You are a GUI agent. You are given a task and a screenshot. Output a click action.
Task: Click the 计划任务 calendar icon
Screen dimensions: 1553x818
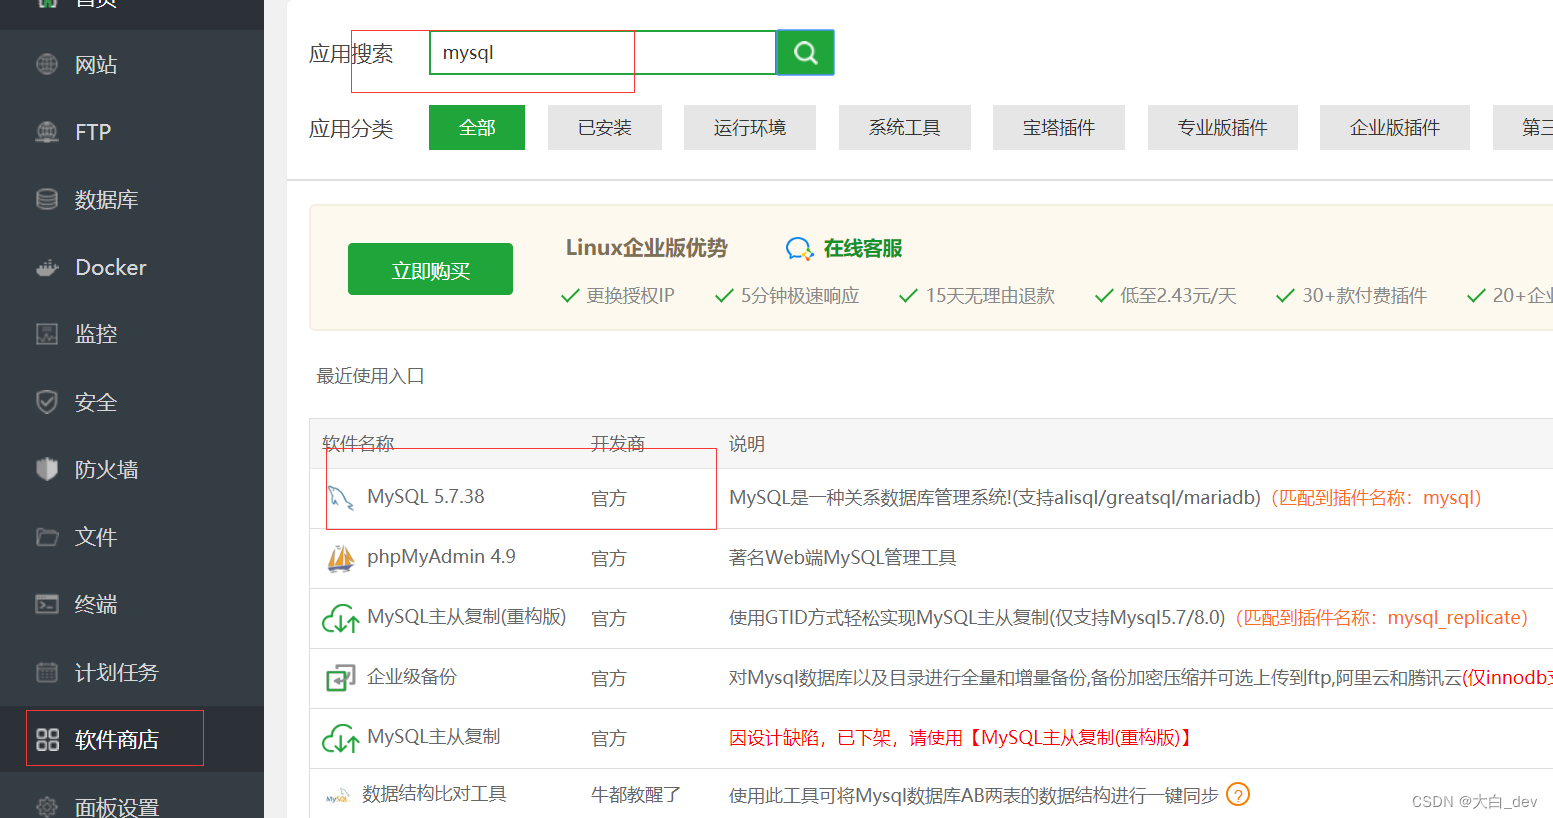47,672
